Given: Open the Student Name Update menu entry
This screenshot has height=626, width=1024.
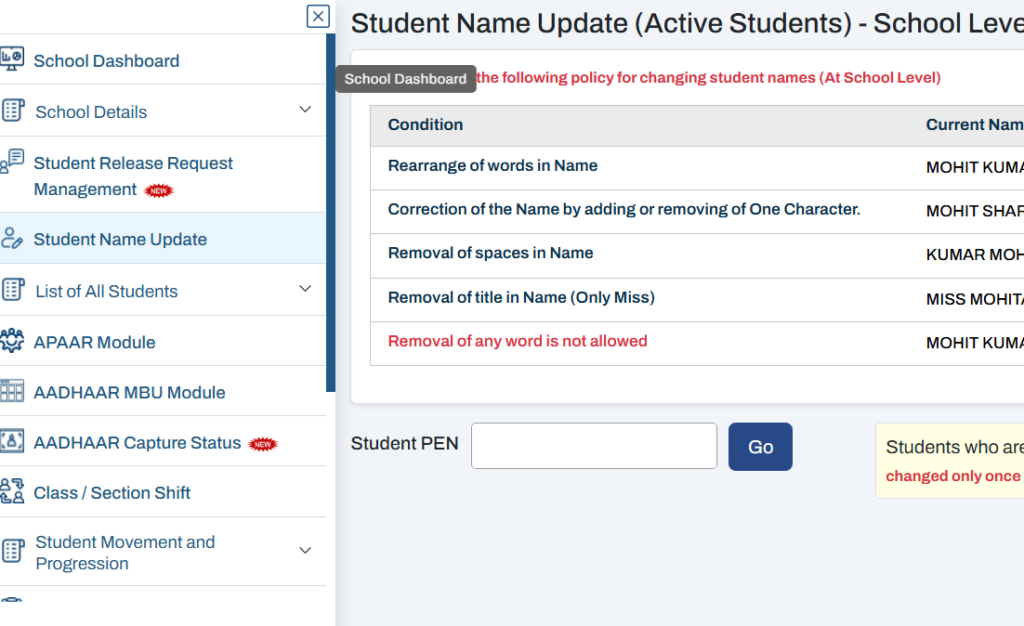Looking at the screenshot, I should tap(120, 238).
